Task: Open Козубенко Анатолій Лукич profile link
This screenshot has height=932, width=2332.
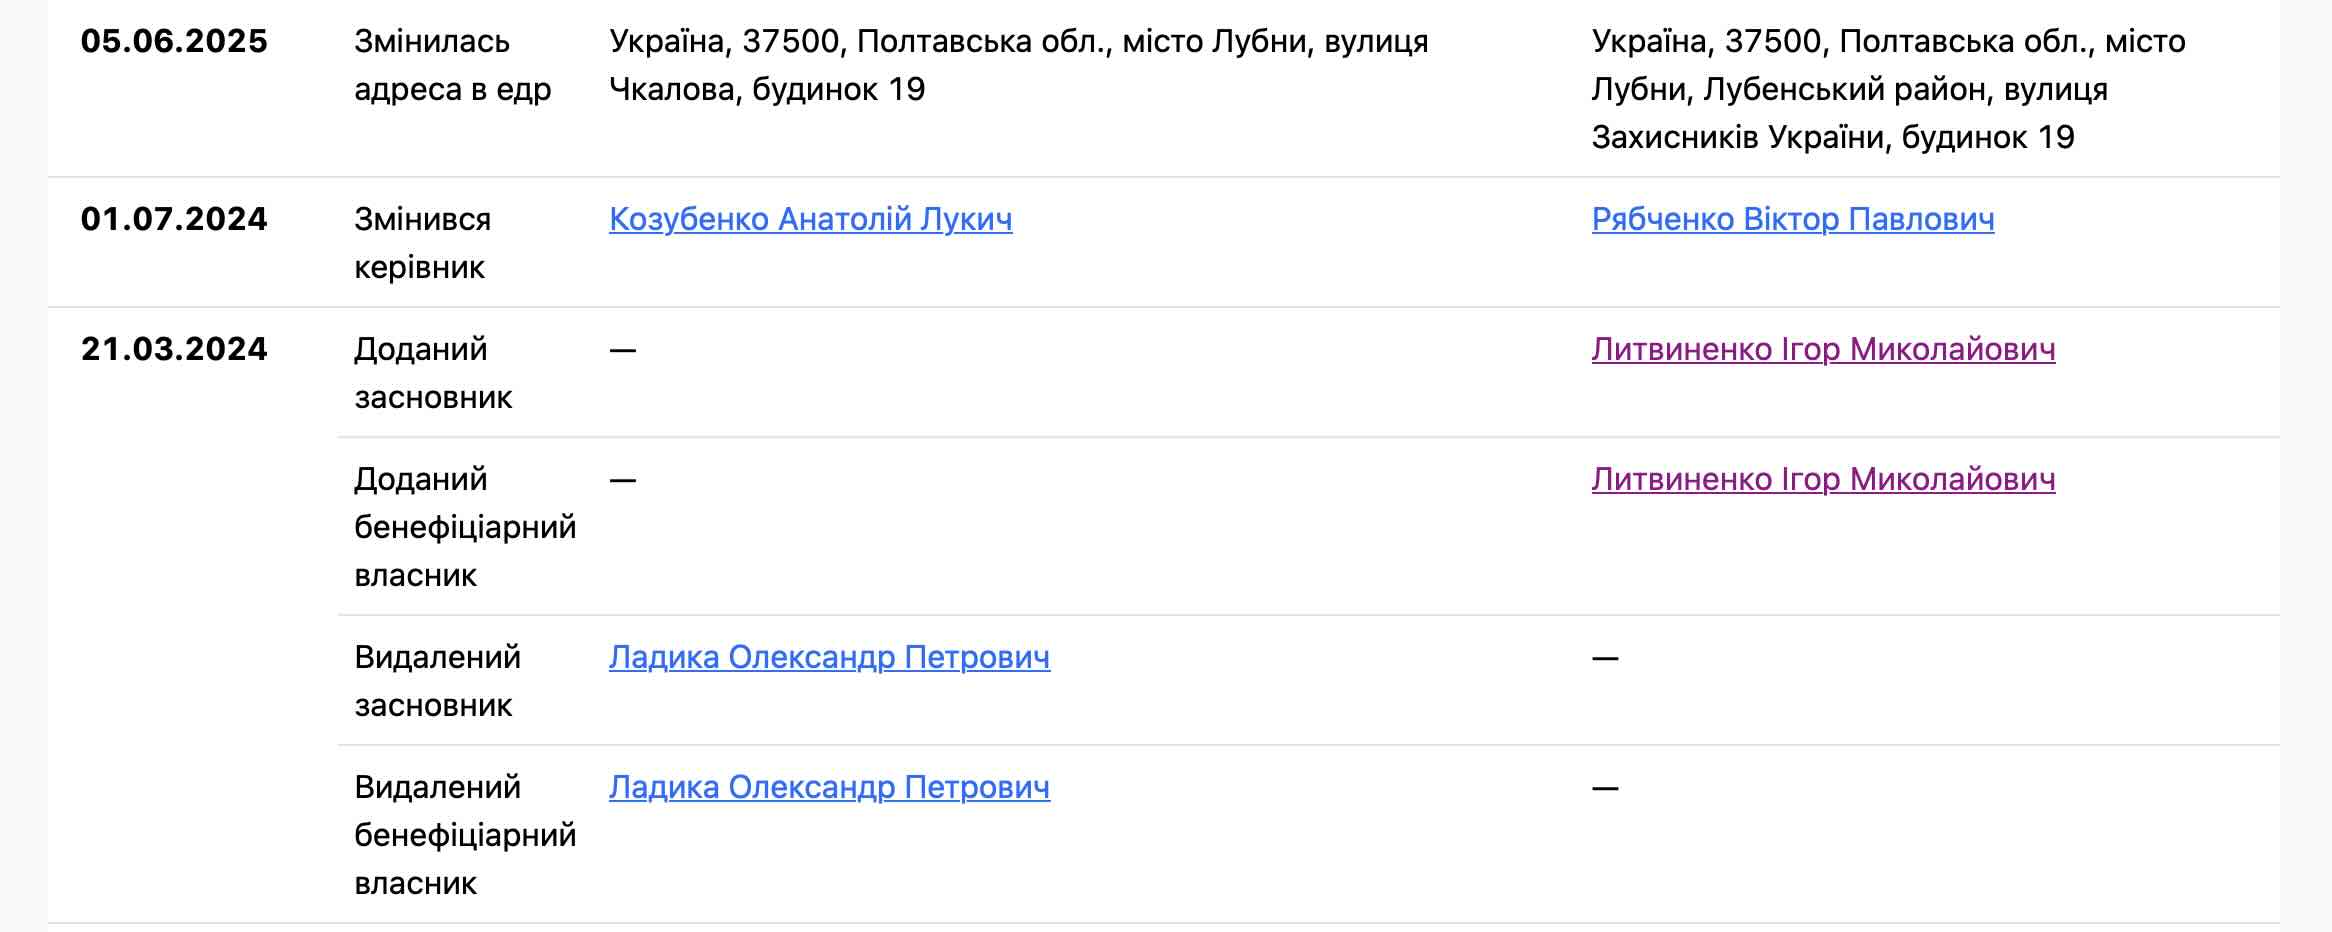Action: [810, 219]
